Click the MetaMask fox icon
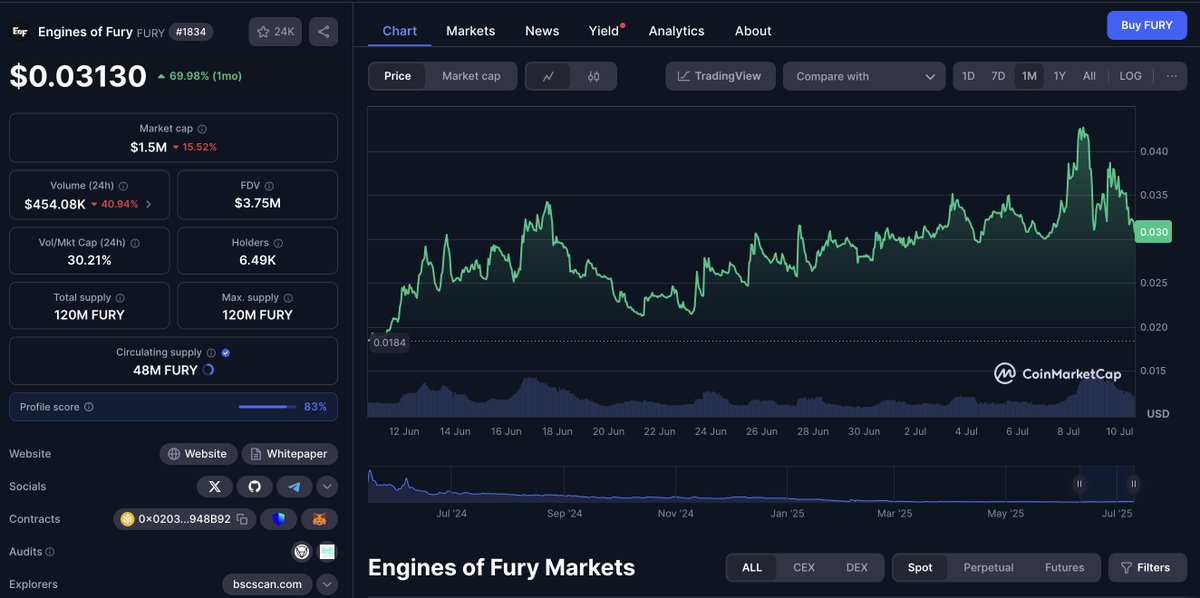This screenshot has width=1200, height=598. tap(320, 519)
